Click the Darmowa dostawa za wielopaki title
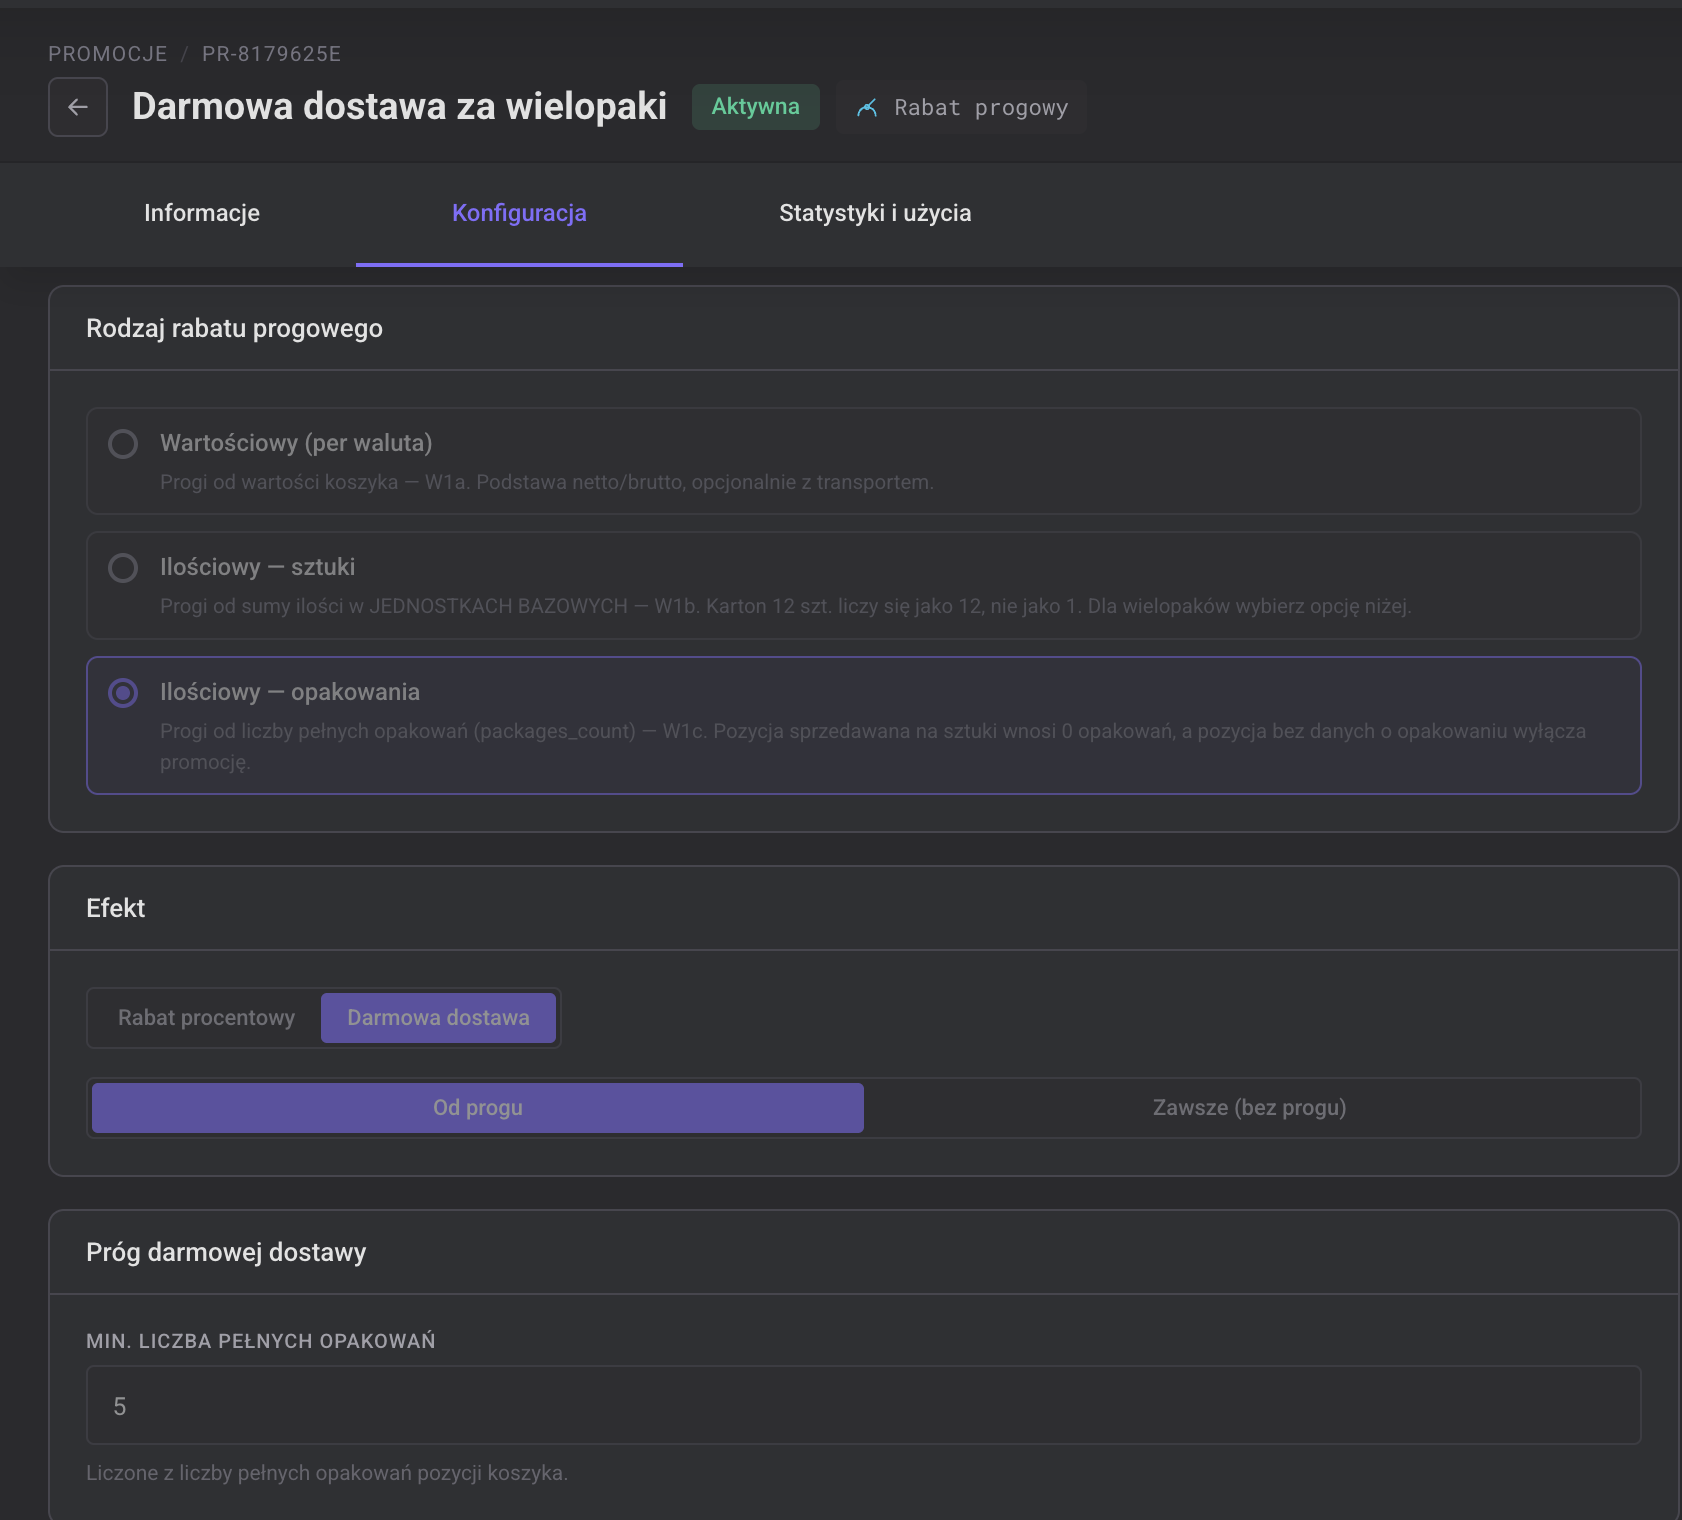The image size is (1682, 1520). pos(399,106)
